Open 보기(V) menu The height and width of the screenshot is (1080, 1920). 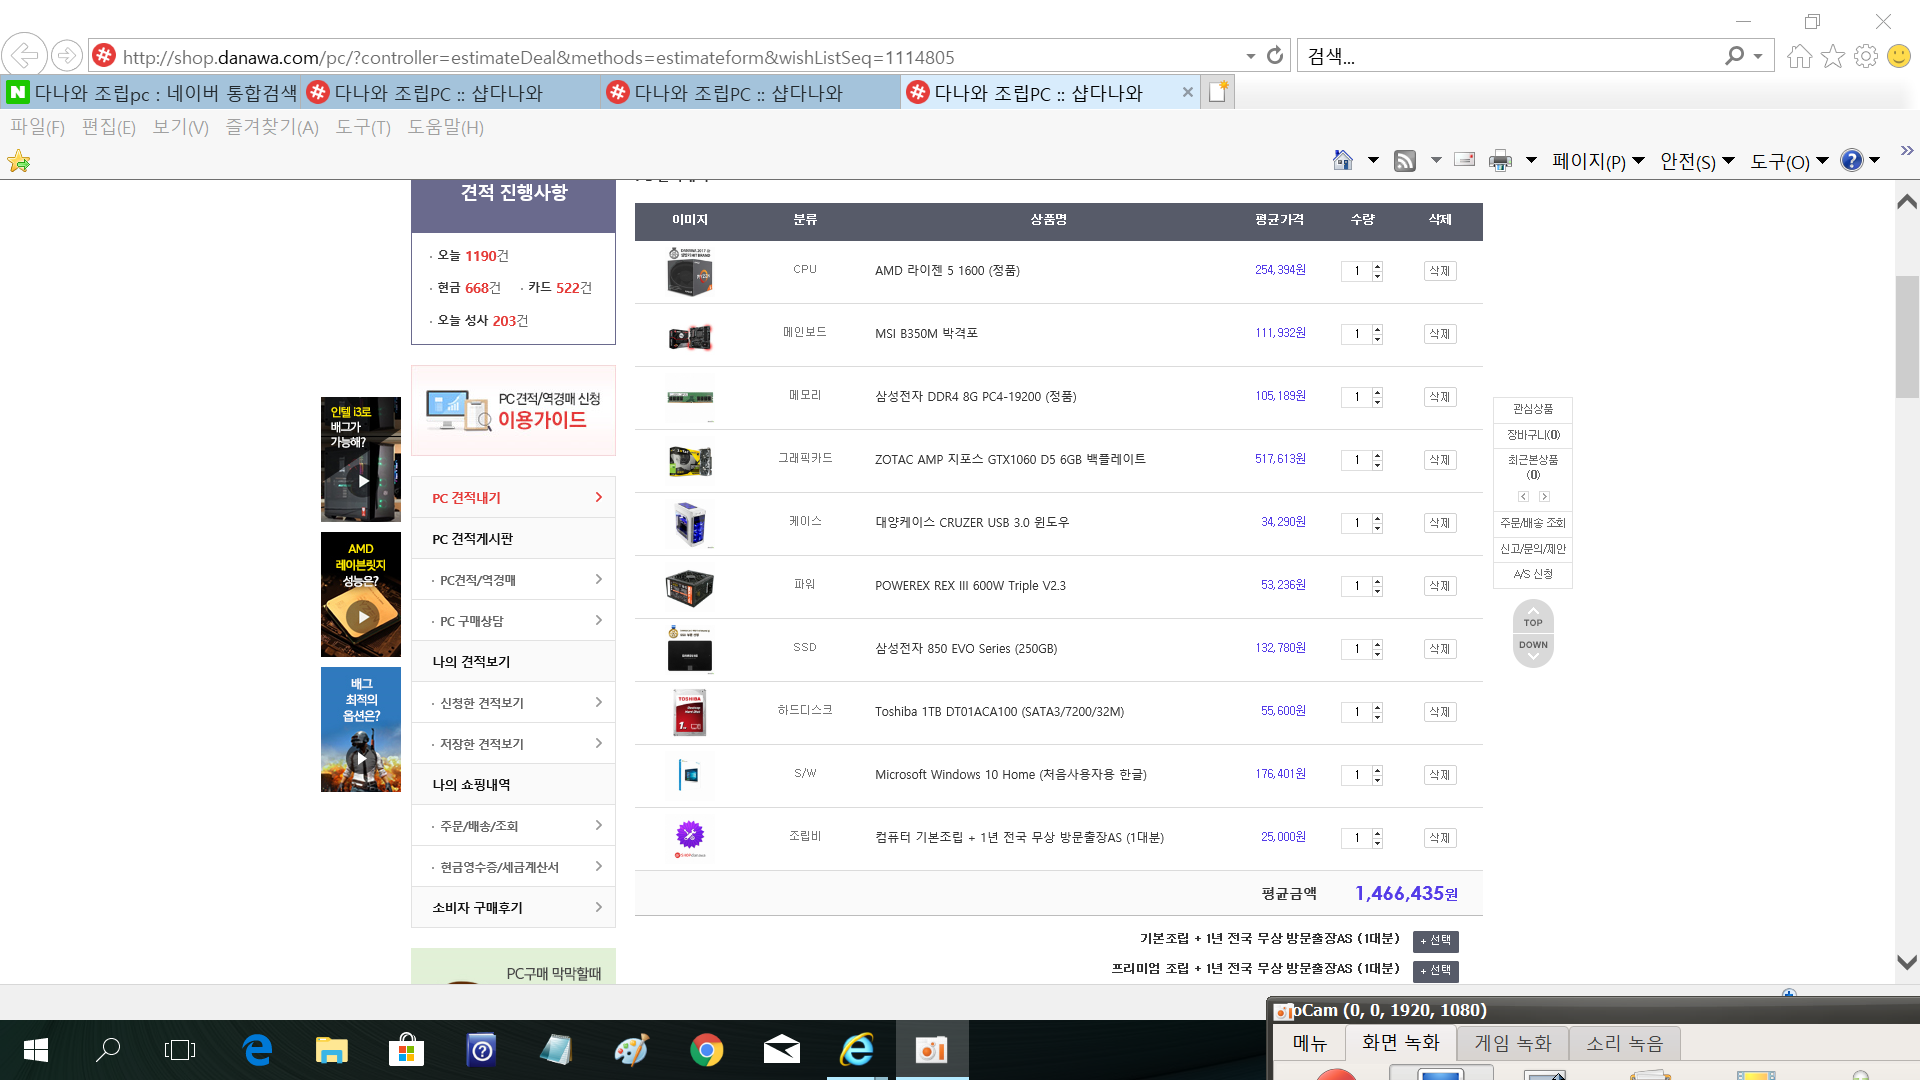click(x=180, y=127)
